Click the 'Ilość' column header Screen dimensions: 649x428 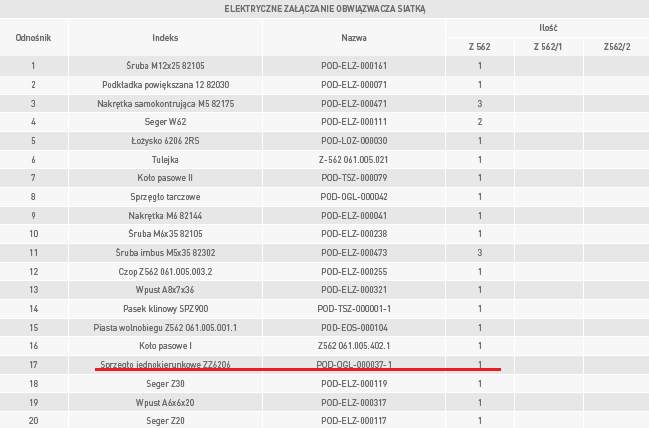[x=547, y=26]
